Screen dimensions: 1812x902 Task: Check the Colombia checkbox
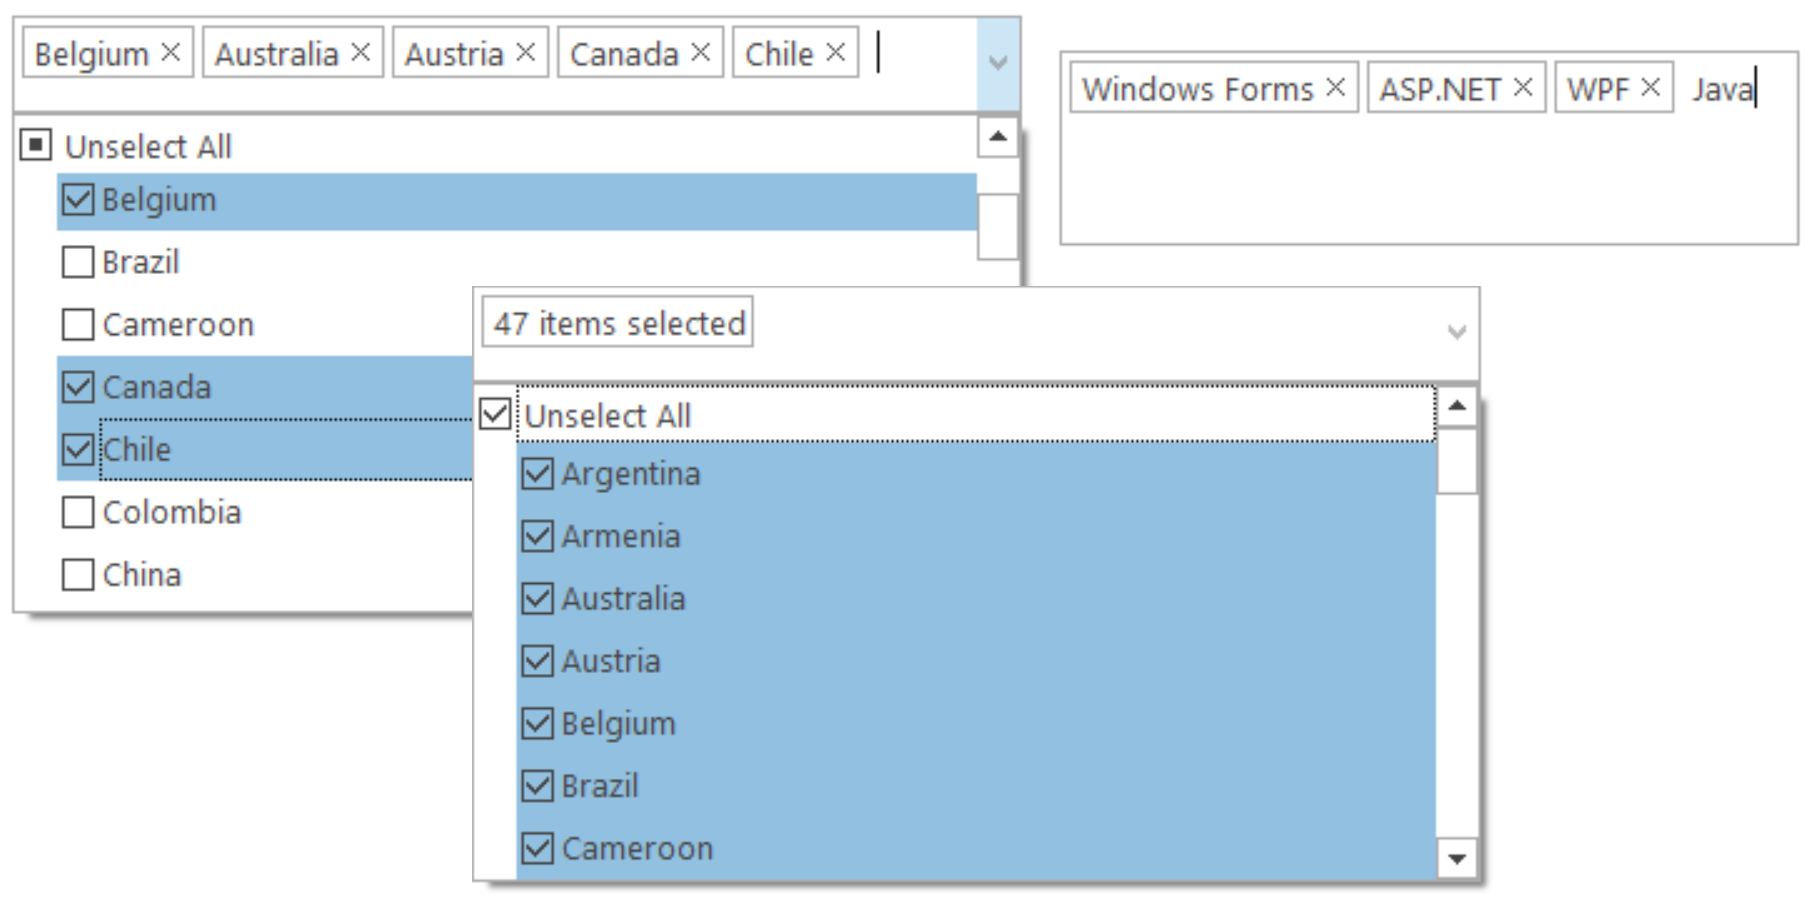tap(78, 513)
